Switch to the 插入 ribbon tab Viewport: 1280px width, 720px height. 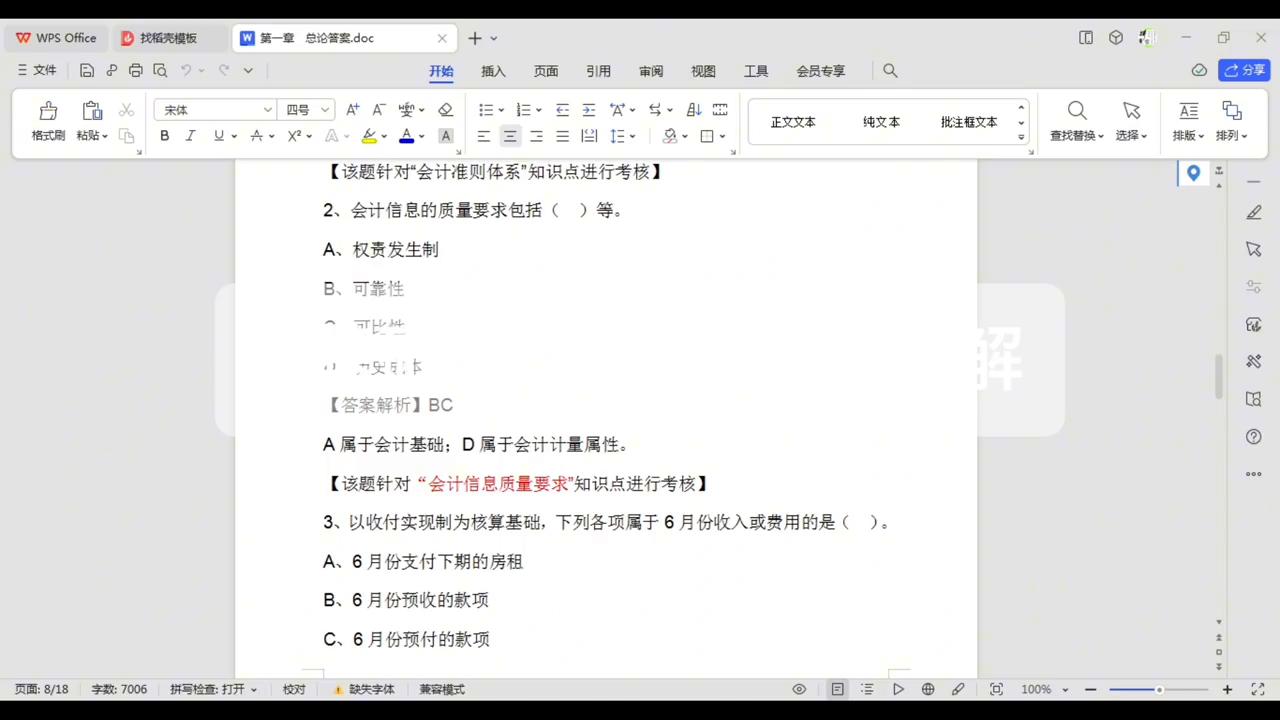493,70
